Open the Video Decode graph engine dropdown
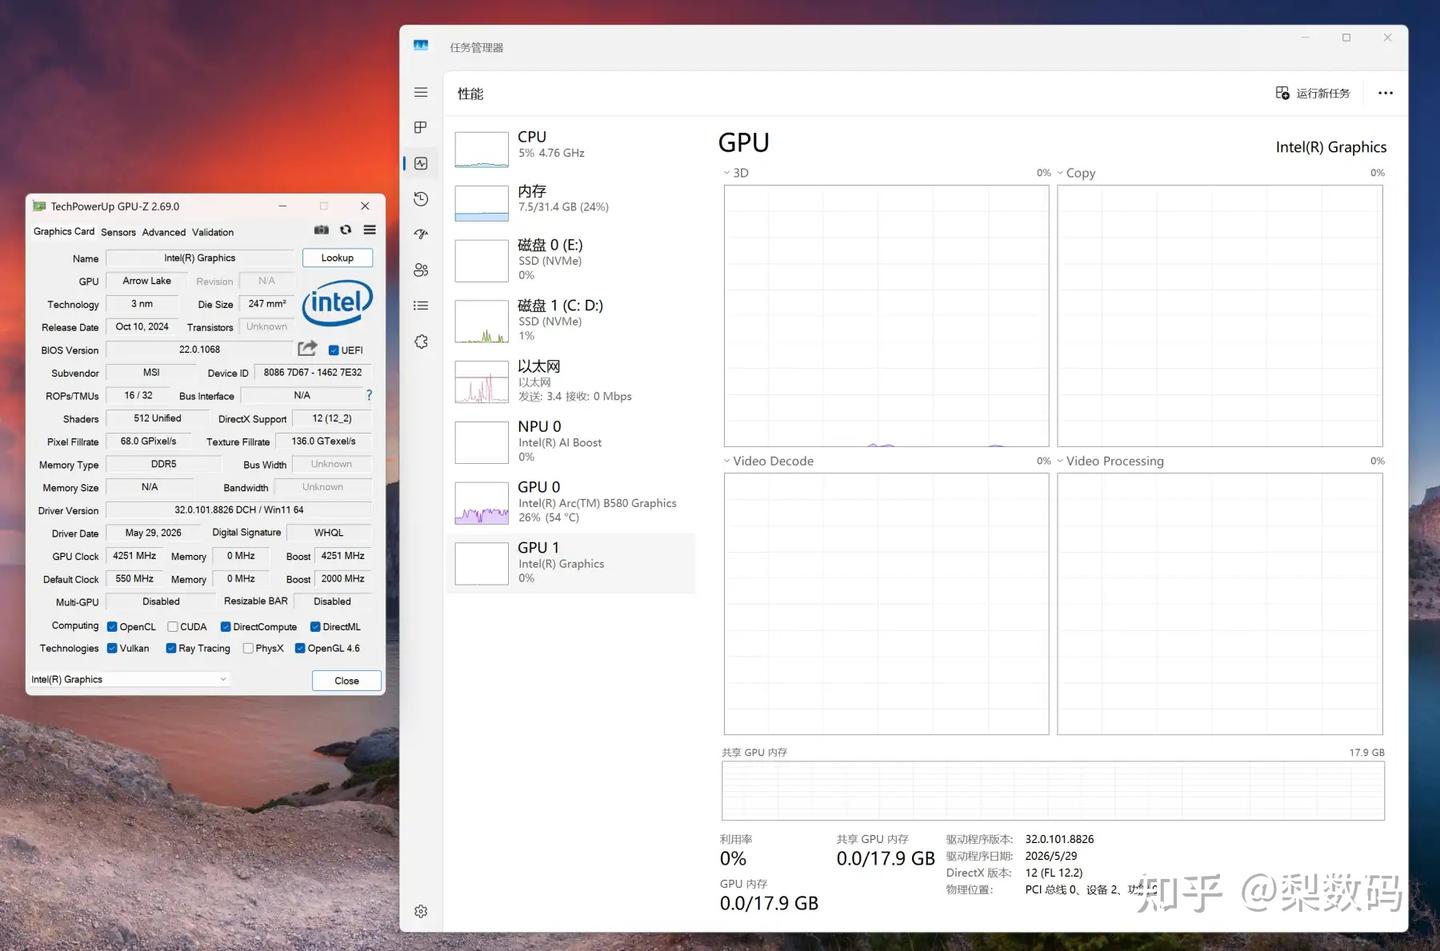 tap(727, 461)
